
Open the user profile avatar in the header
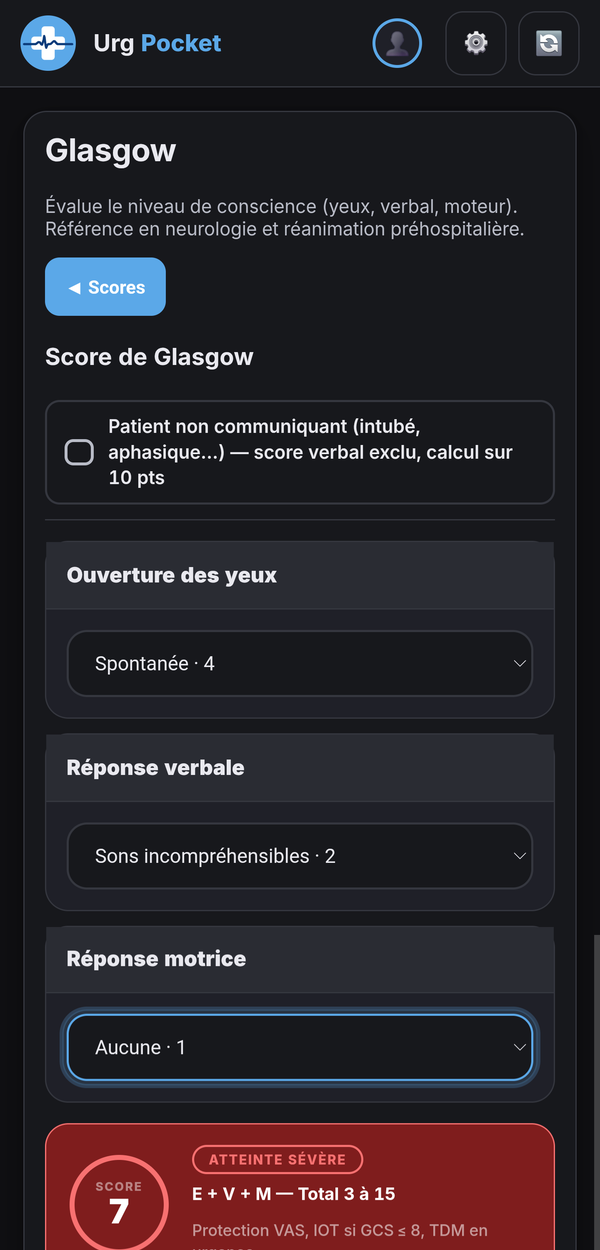397,43
